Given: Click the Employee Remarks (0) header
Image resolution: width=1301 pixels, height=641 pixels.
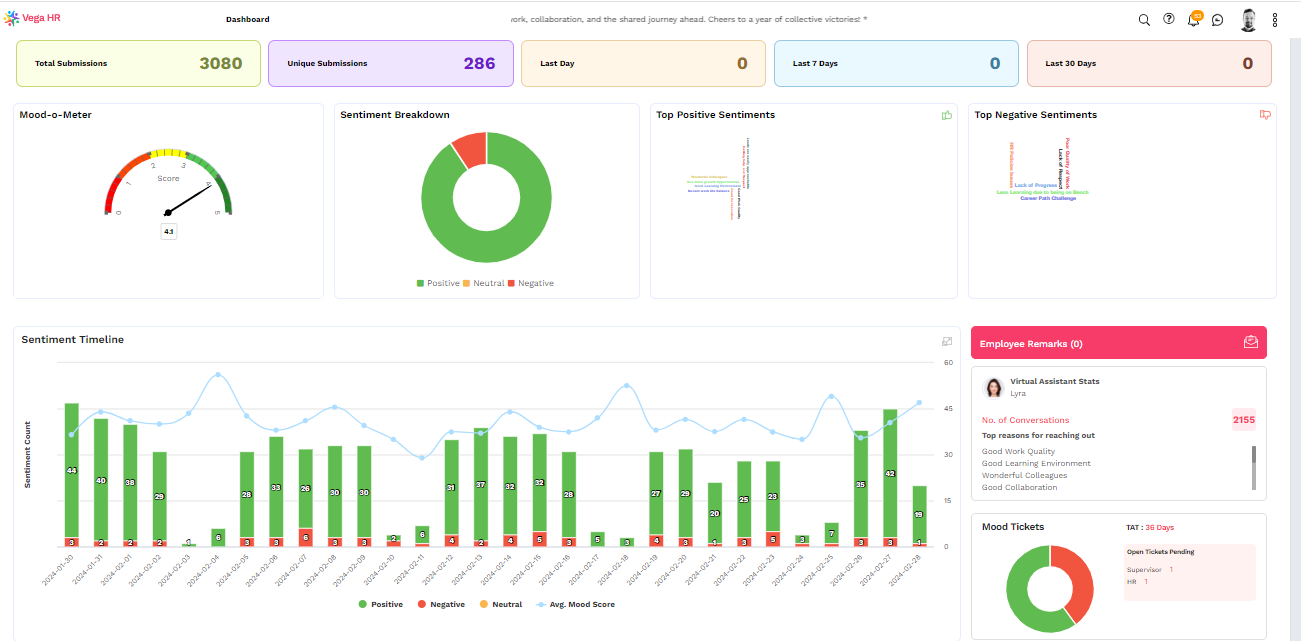Looking at the screenshot, I should (x=1031, y=343).
